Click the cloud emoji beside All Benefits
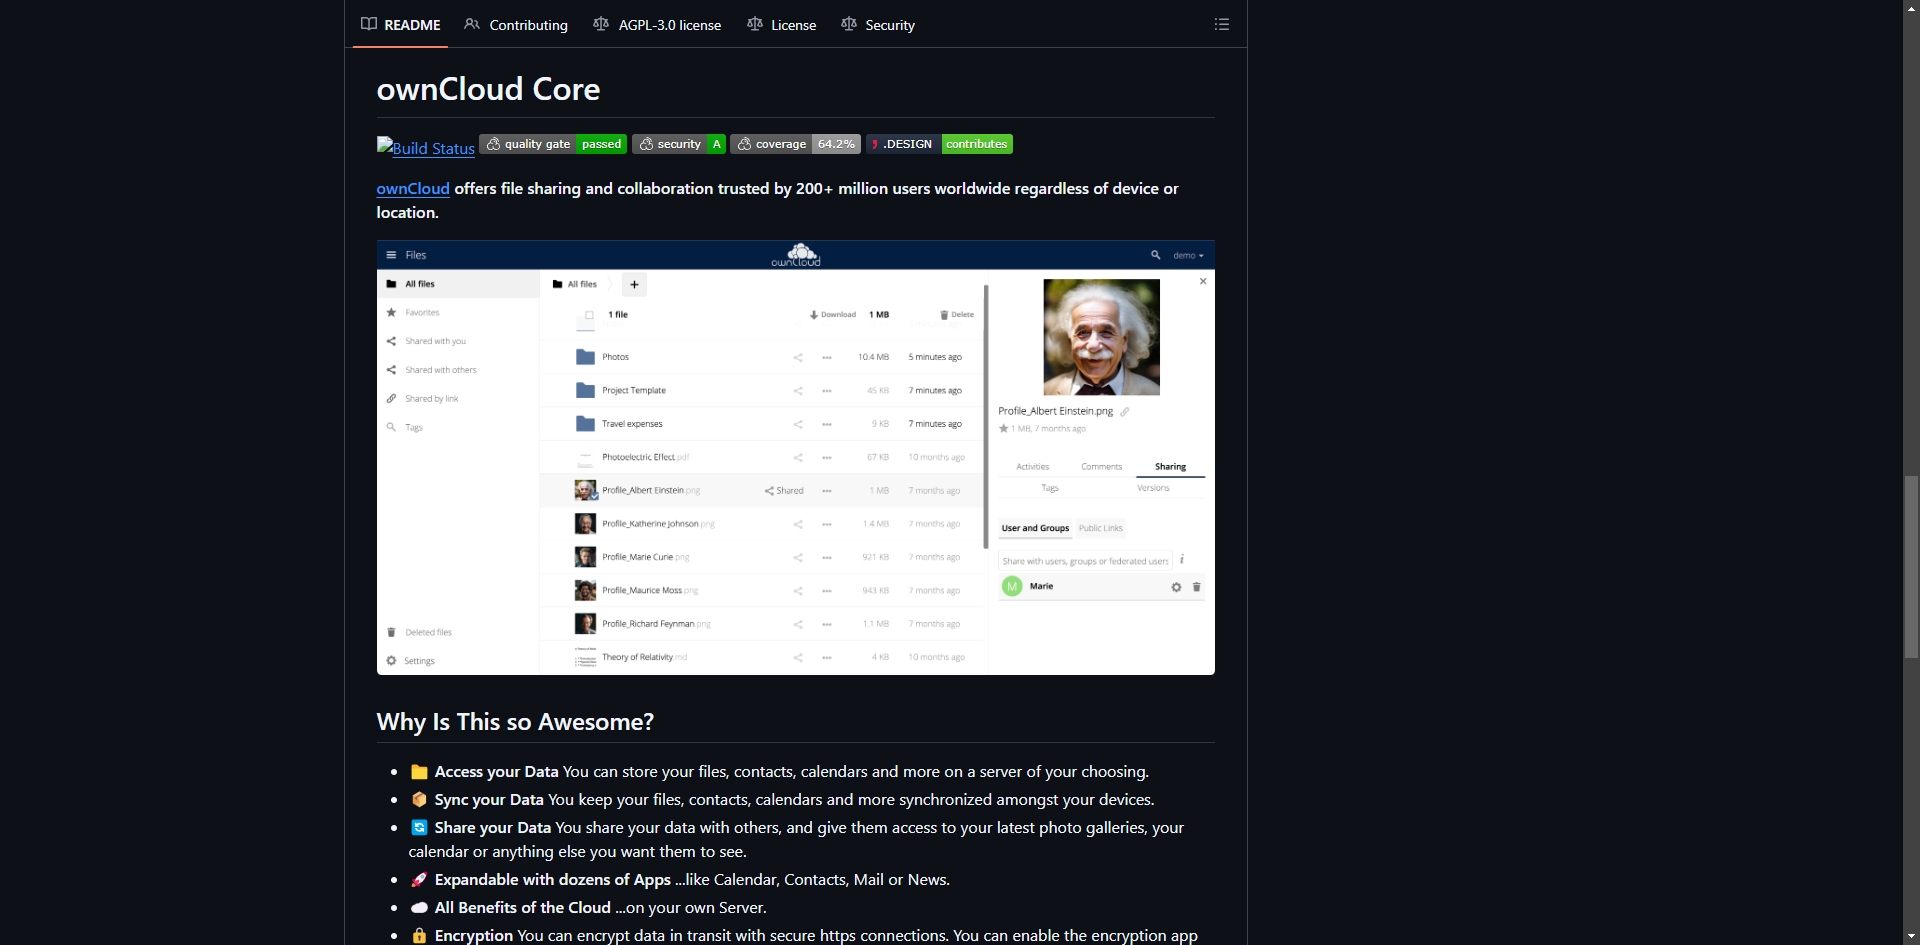The width and height of the screenshot is (1920, 945). coord(419,908)
